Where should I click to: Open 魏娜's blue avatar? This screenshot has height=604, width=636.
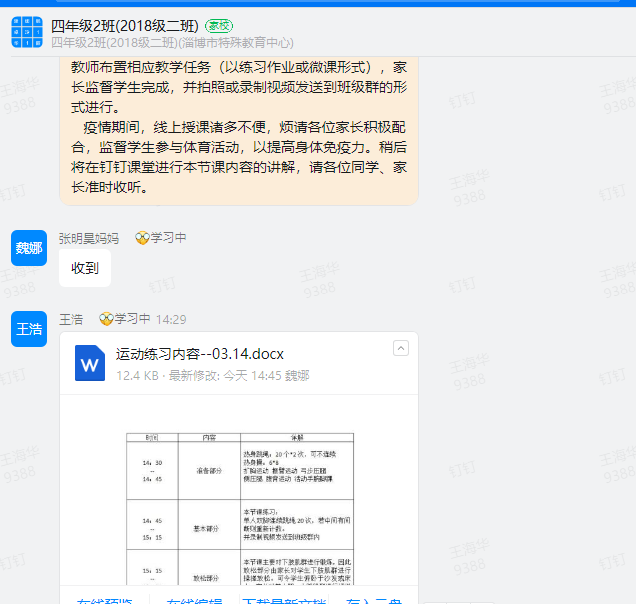tap(29, 248)
